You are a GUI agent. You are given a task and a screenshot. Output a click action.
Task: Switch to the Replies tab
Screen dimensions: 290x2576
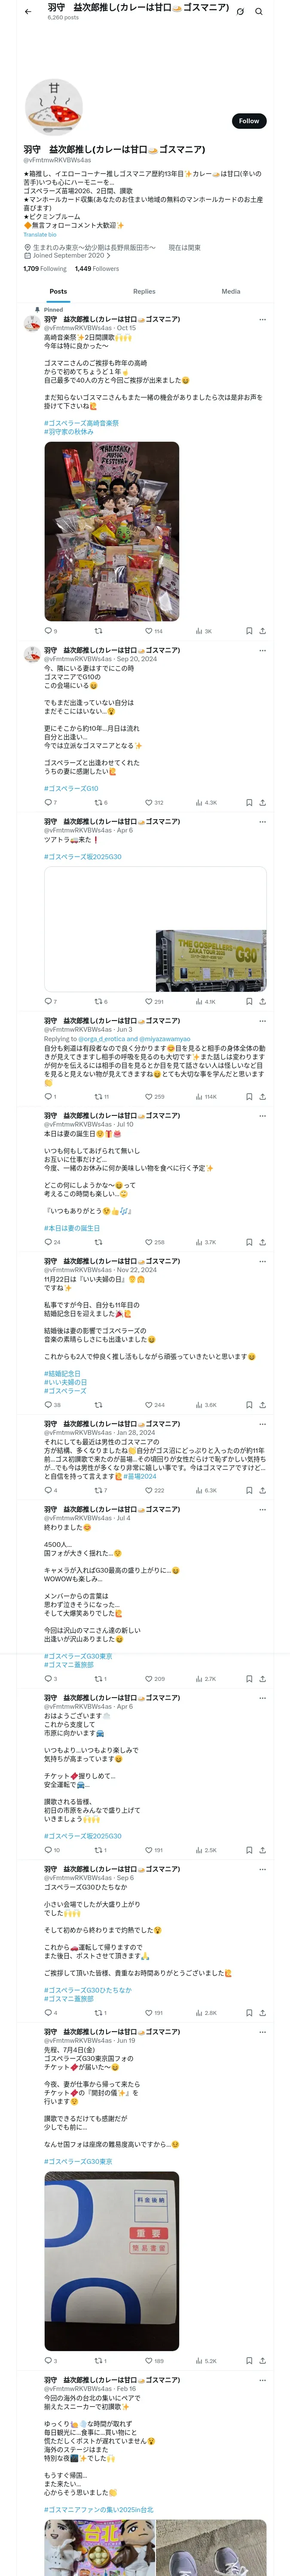coord(144,291)
